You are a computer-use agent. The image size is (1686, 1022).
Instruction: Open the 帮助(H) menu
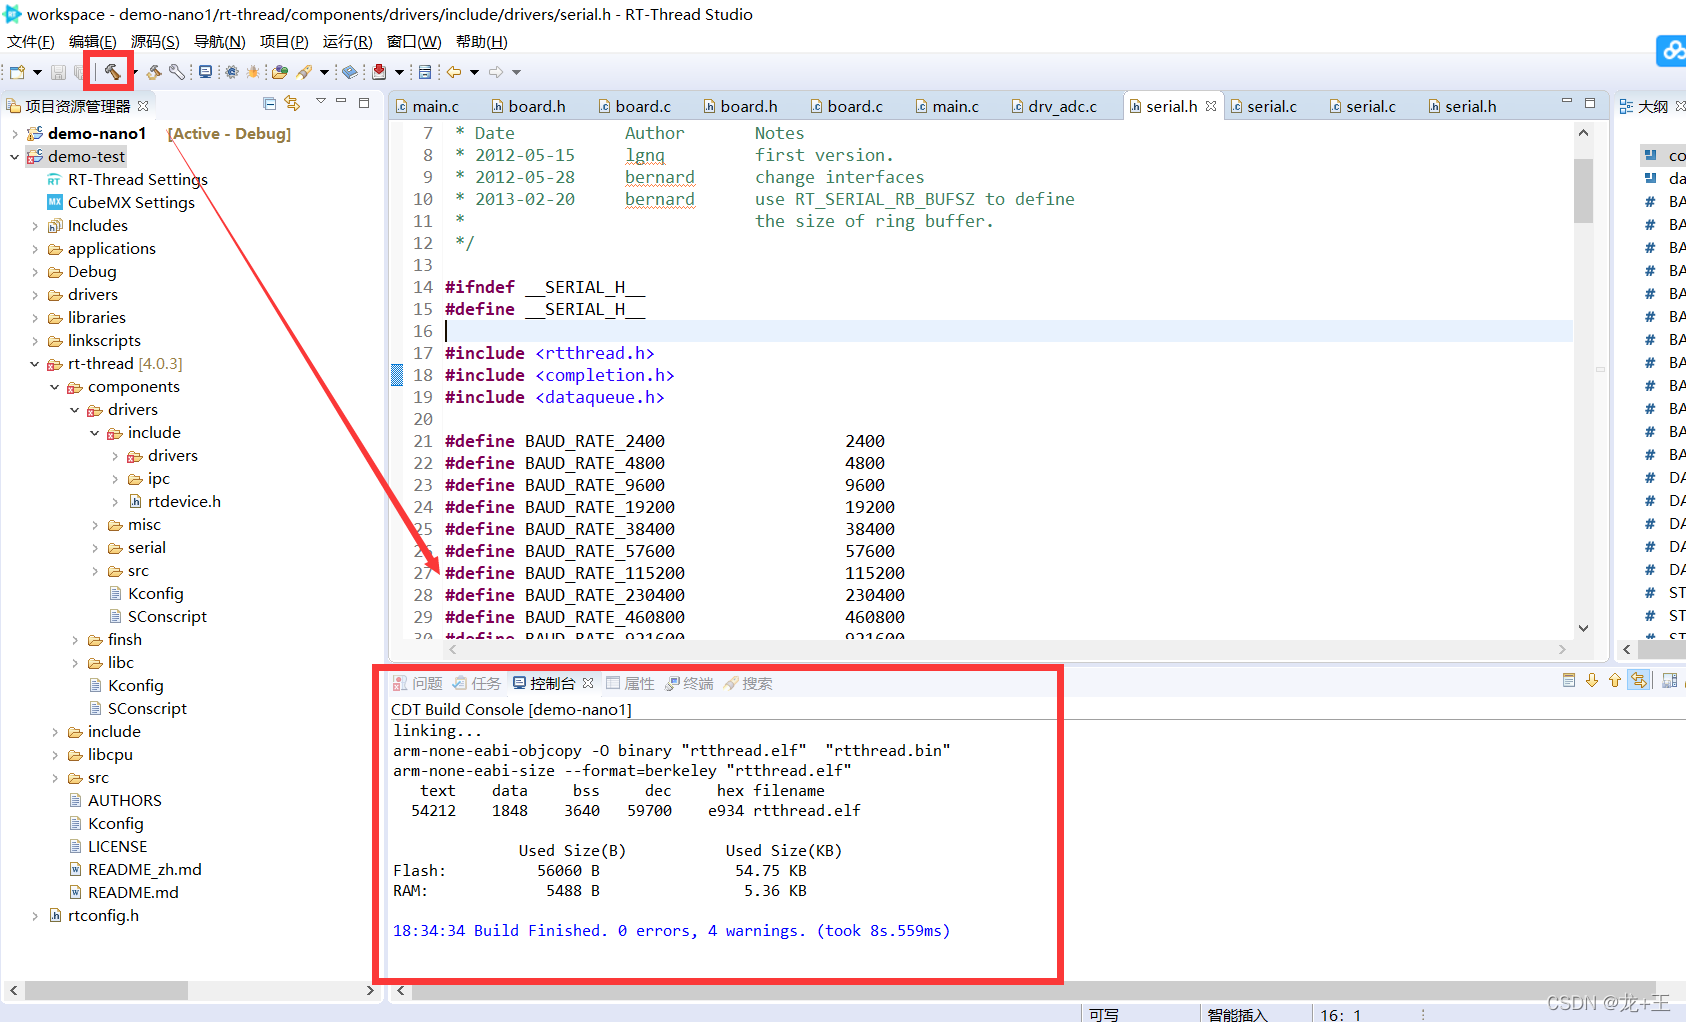[481, 41]
